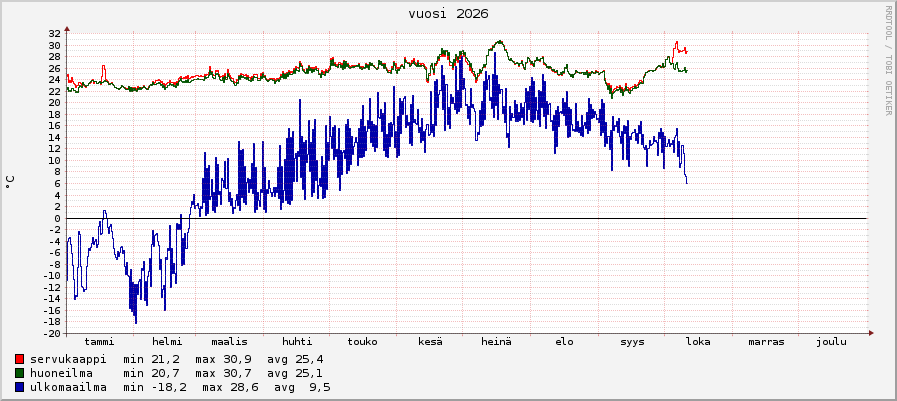Image resolution: width=897 pixels, height=401 pixels.
Task: Click the 'elo' month label
Action: coord(564,342)
